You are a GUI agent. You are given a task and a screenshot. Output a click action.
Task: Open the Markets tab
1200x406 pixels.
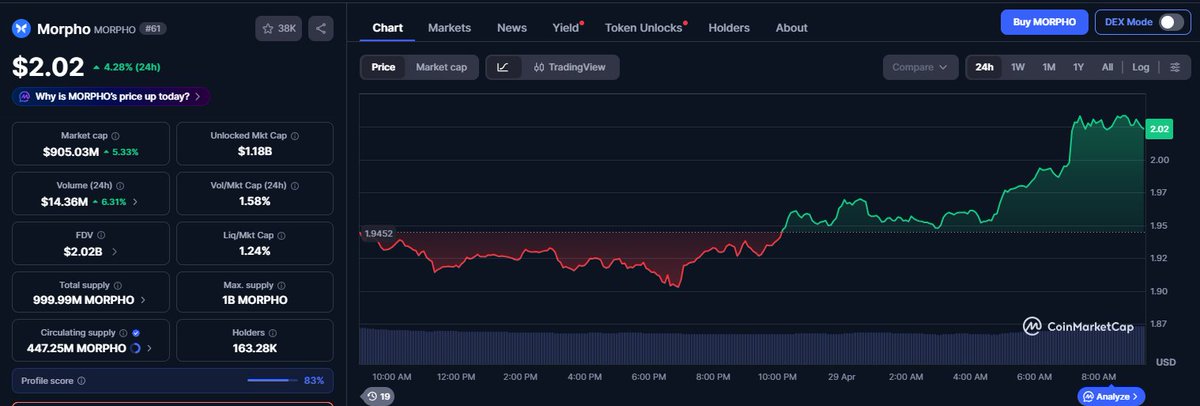(449, 27)
